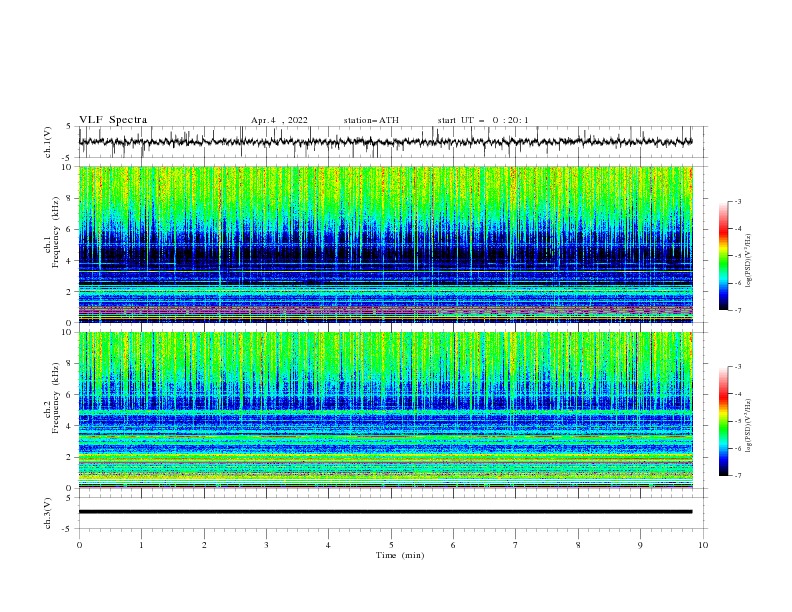
Task: Click the ch.2 PSD color scale bar
Action: (723, 421)
